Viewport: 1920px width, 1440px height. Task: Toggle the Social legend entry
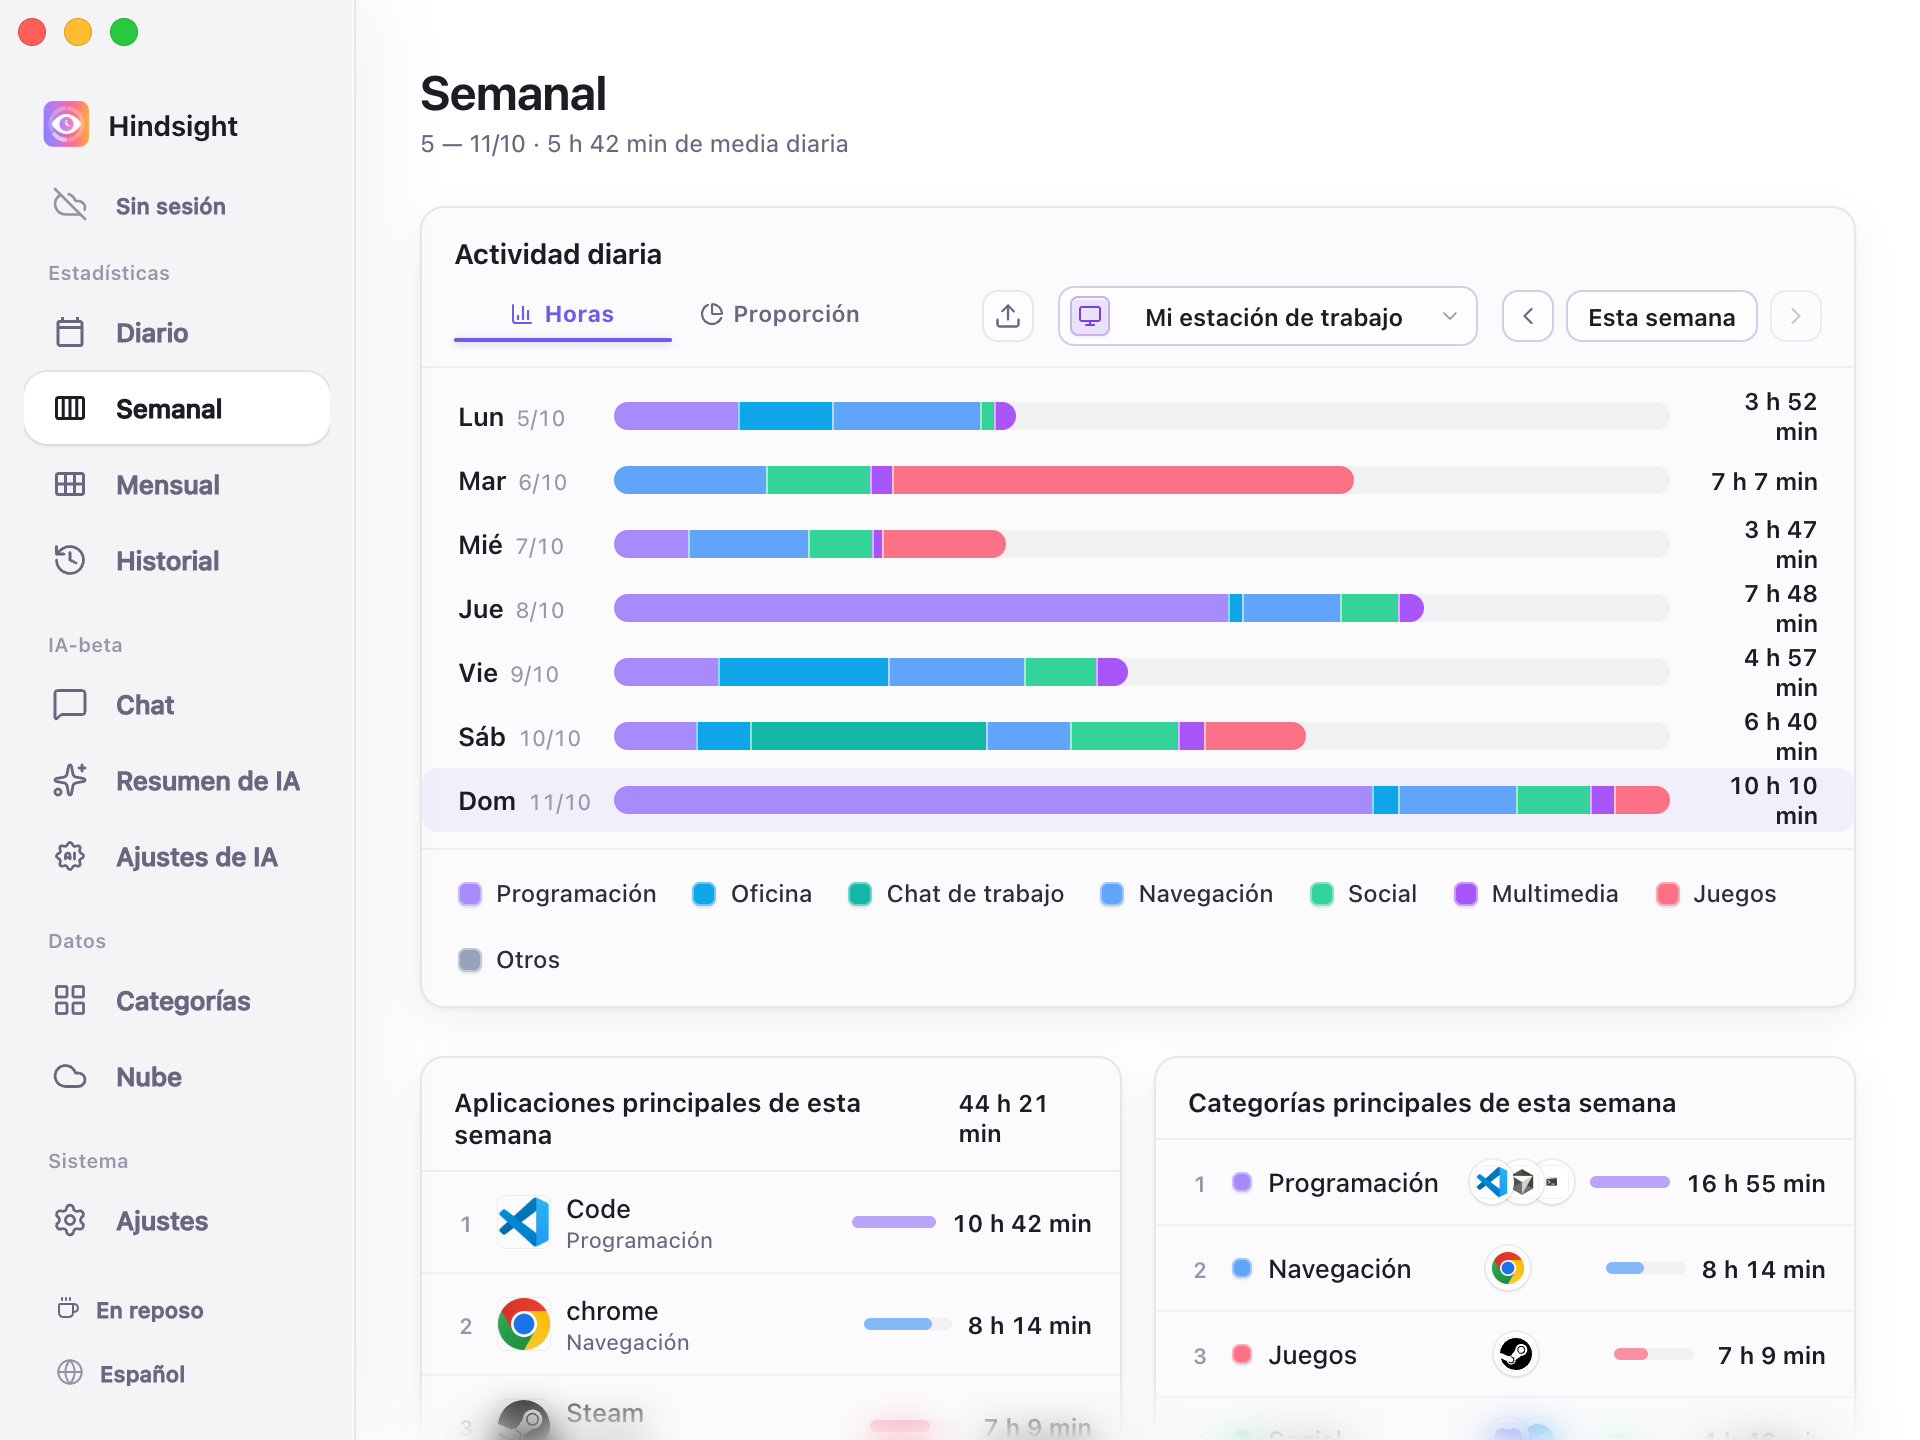[1364, 893]
